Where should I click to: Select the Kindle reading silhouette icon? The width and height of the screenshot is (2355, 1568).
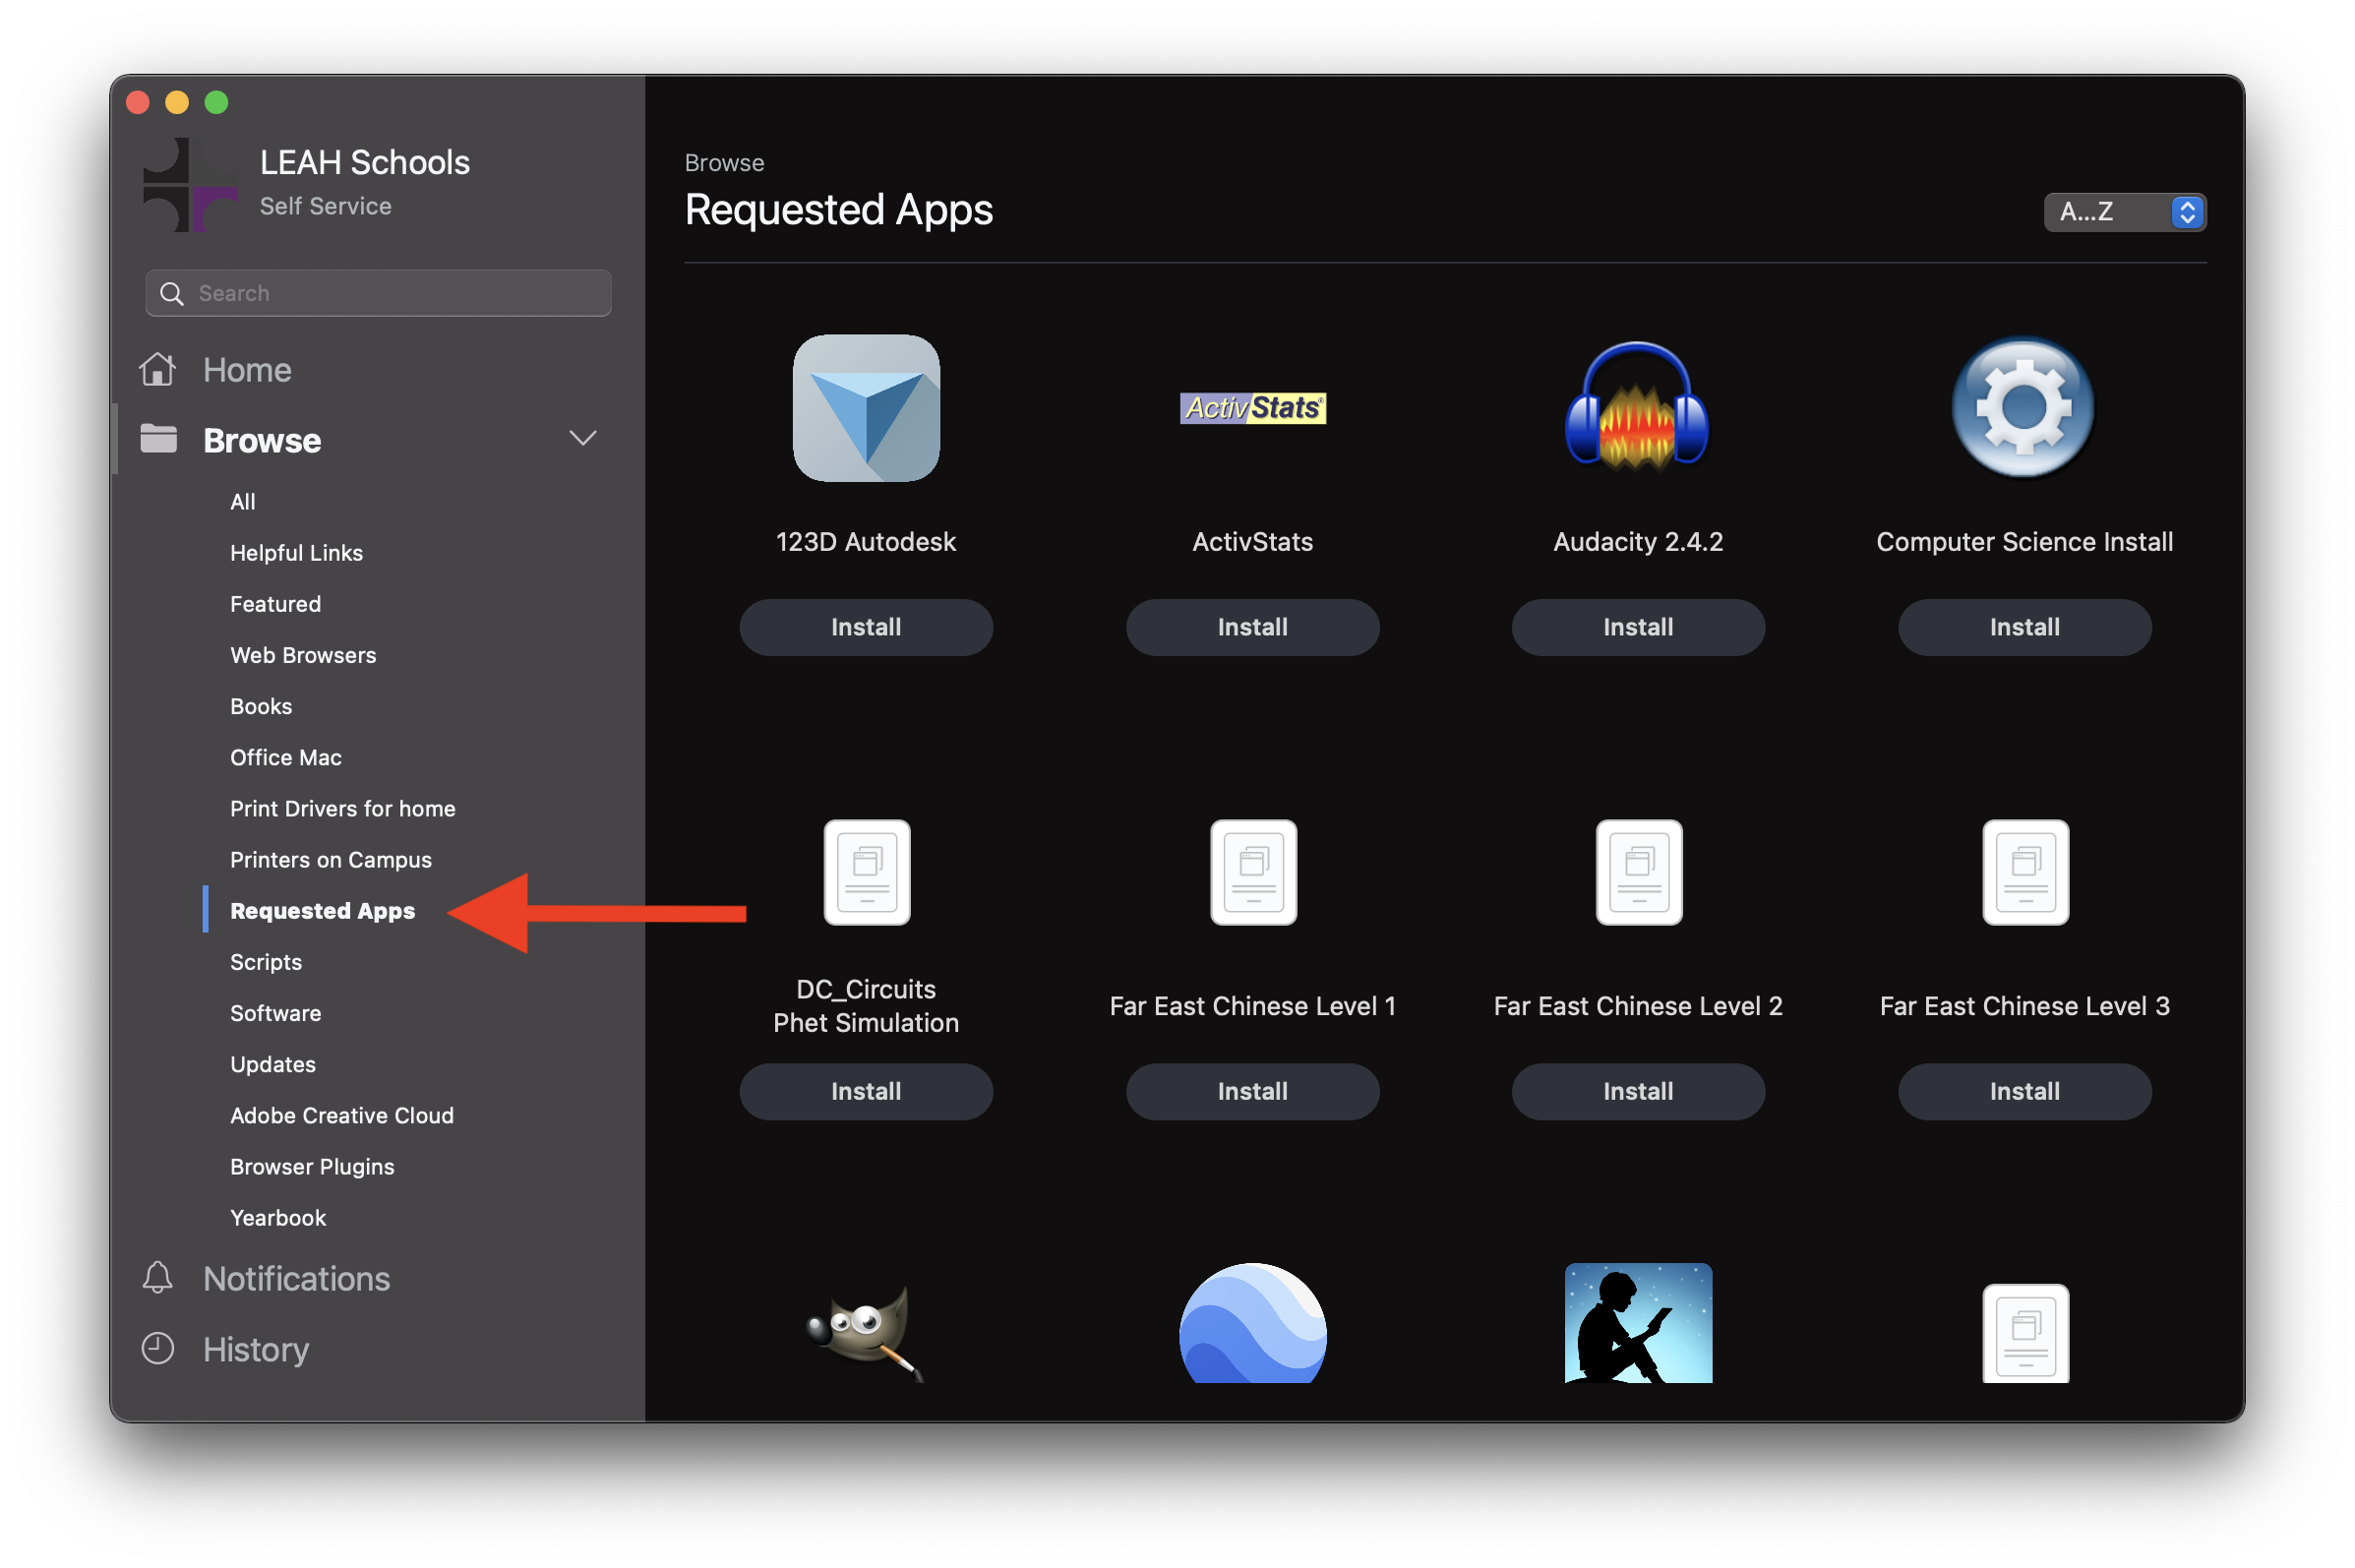(x=1638, y=1322)
